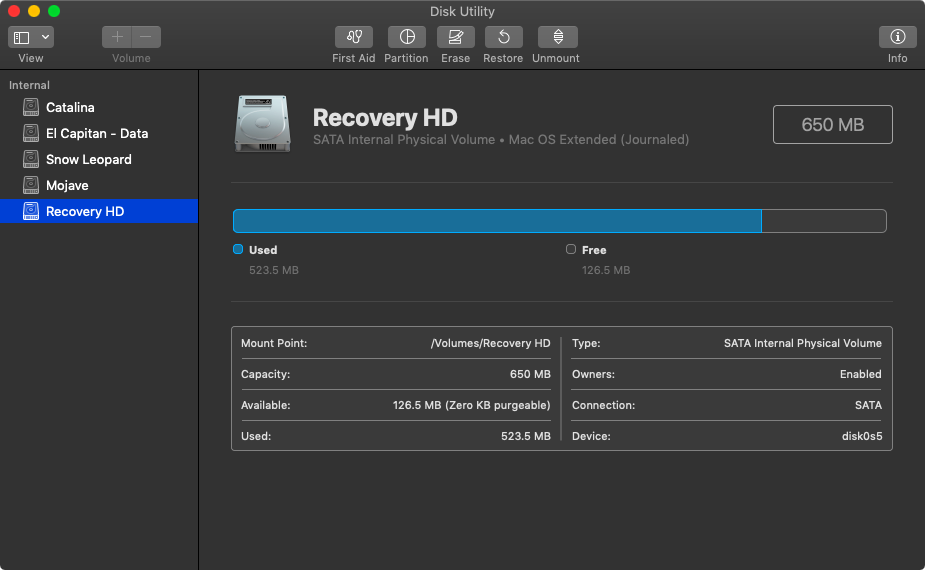Screen dimensions: 925x570
Task: Click the Internal section header
Action: click(29, 85)
